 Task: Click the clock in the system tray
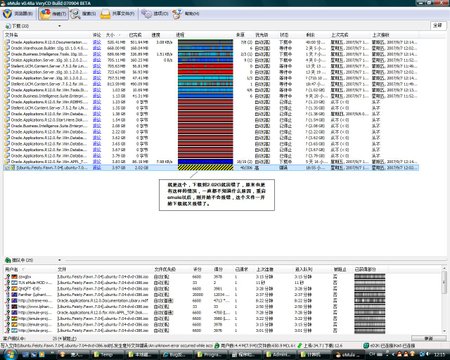pos(439,355)
